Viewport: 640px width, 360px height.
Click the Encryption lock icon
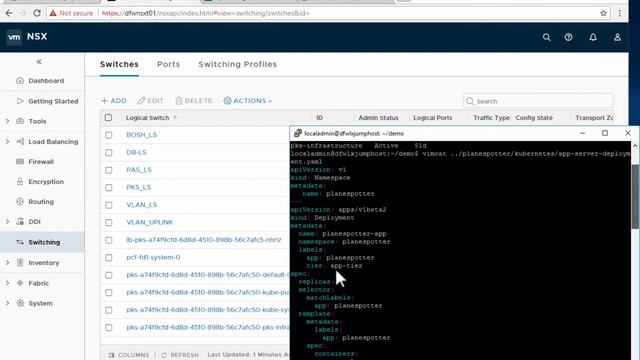click(20, 181)
